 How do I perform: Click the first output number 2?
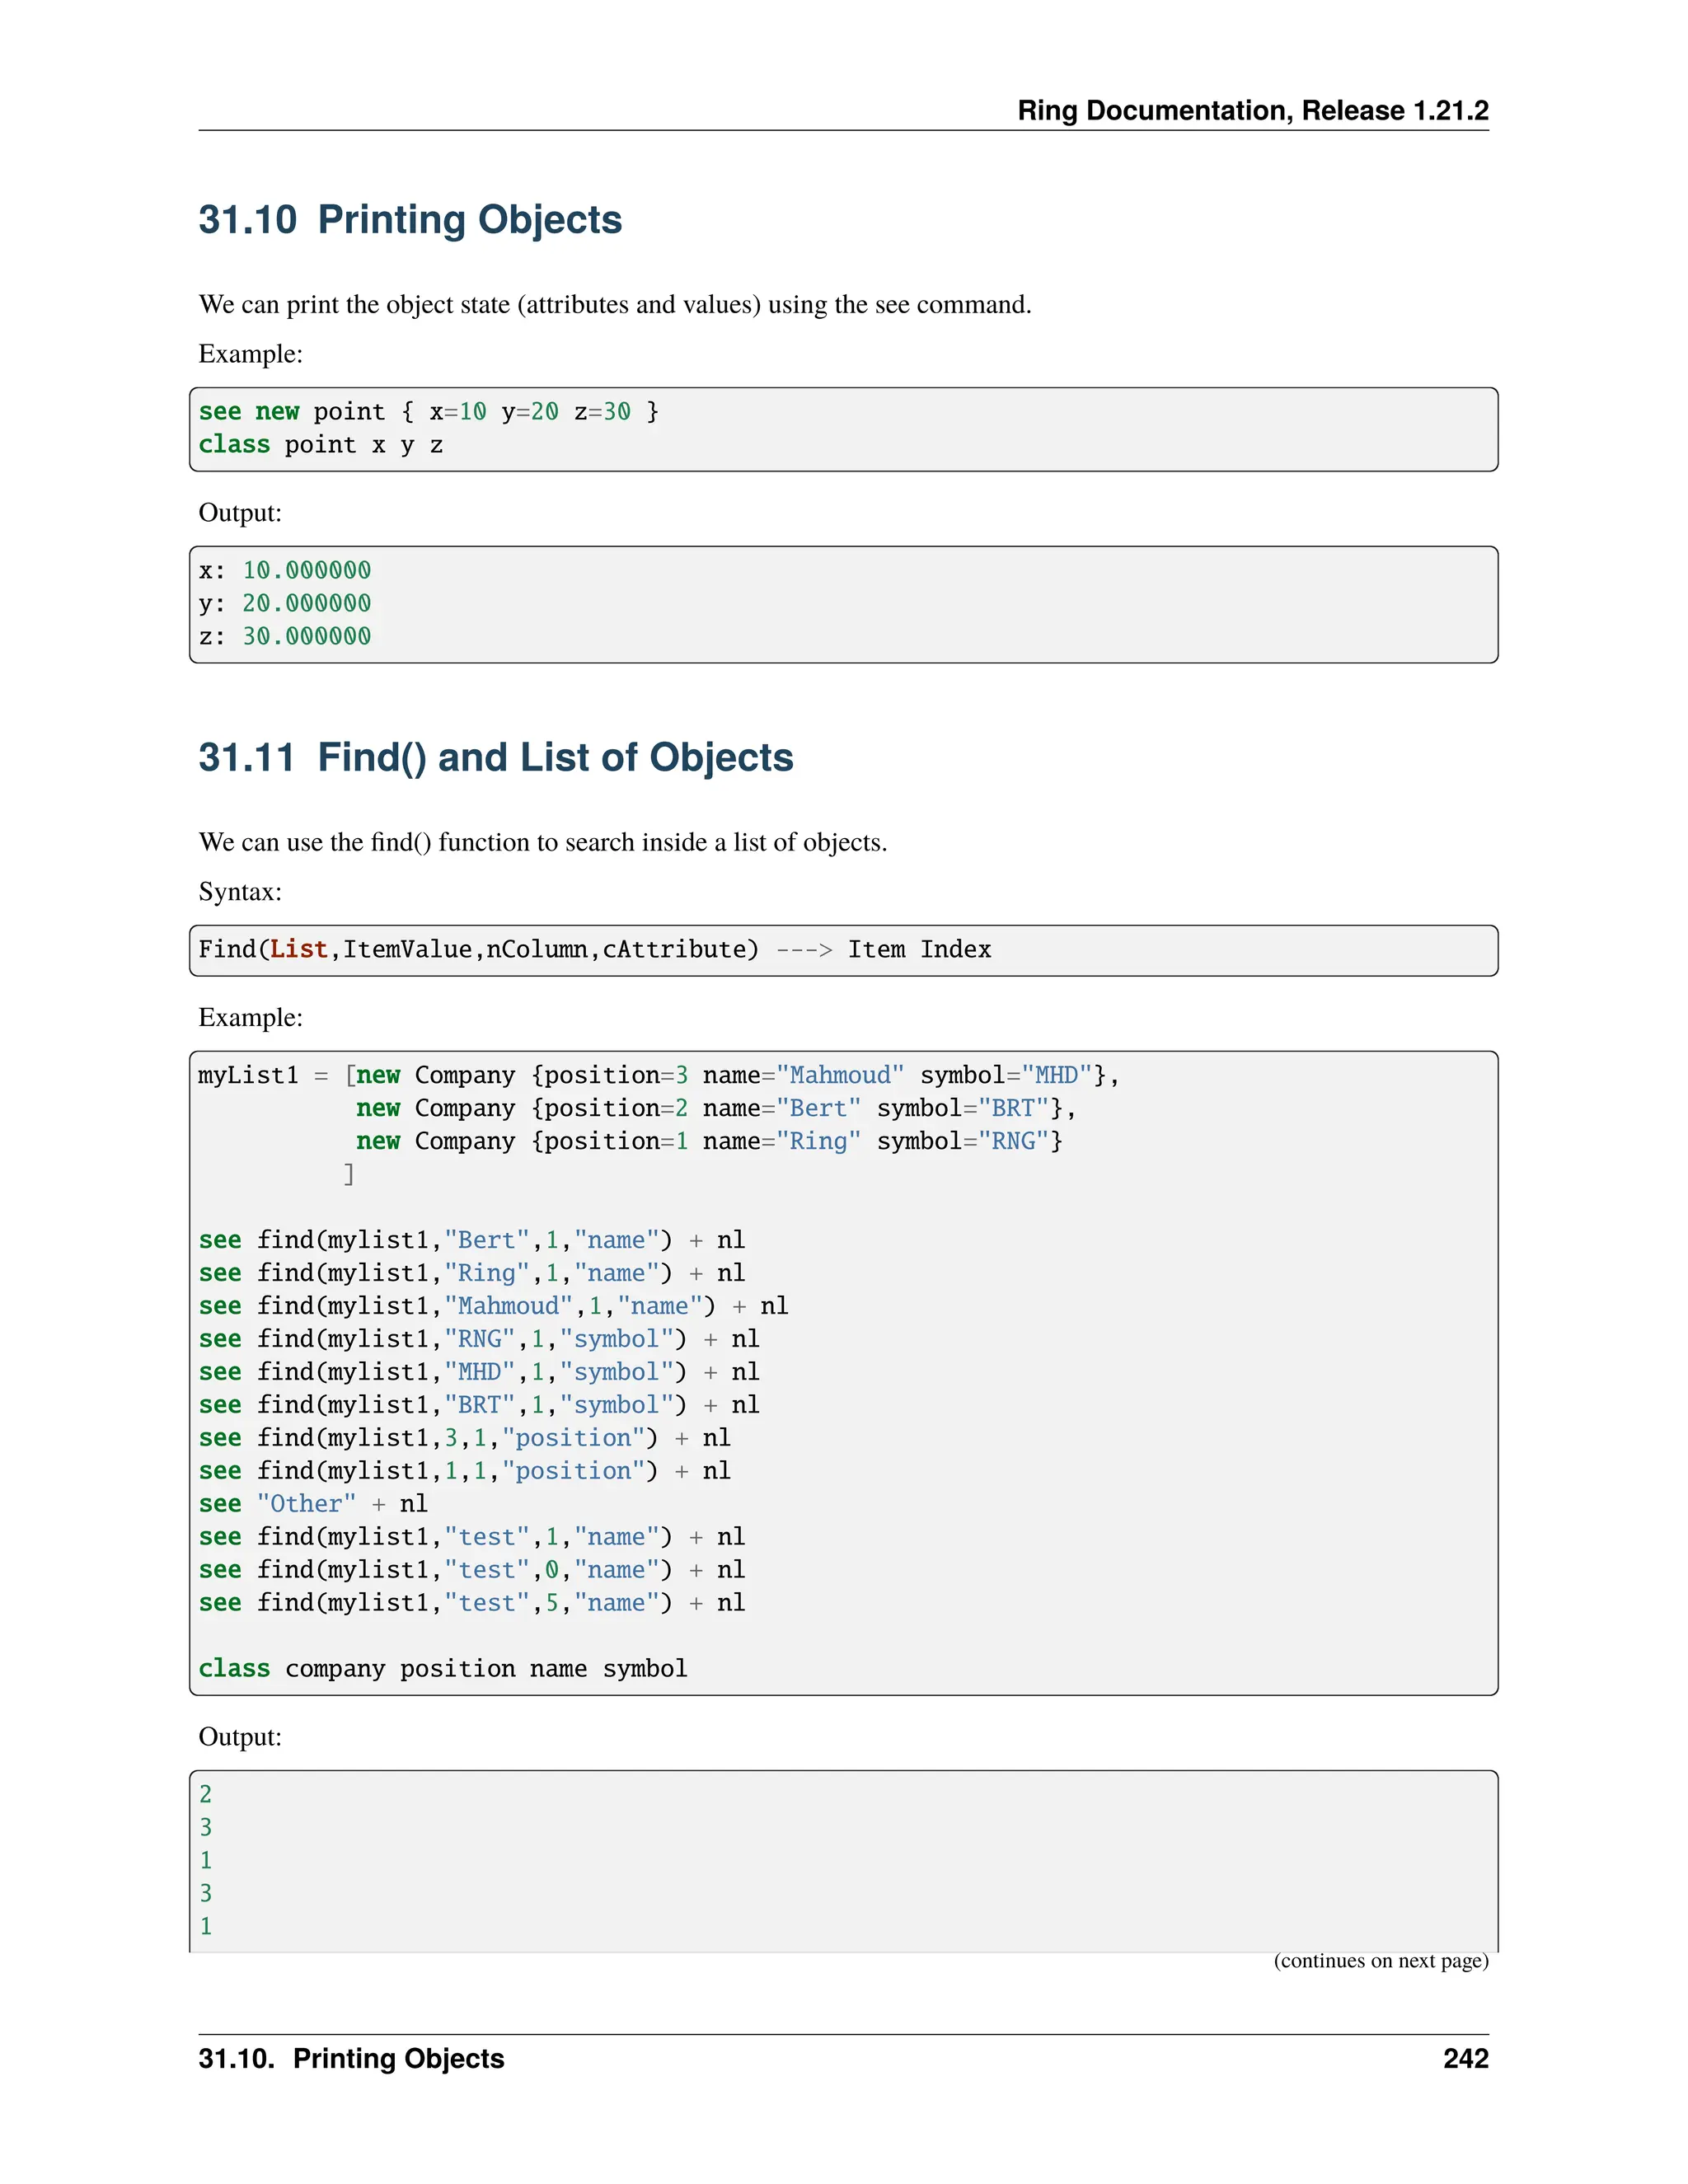click(206, 1794)
